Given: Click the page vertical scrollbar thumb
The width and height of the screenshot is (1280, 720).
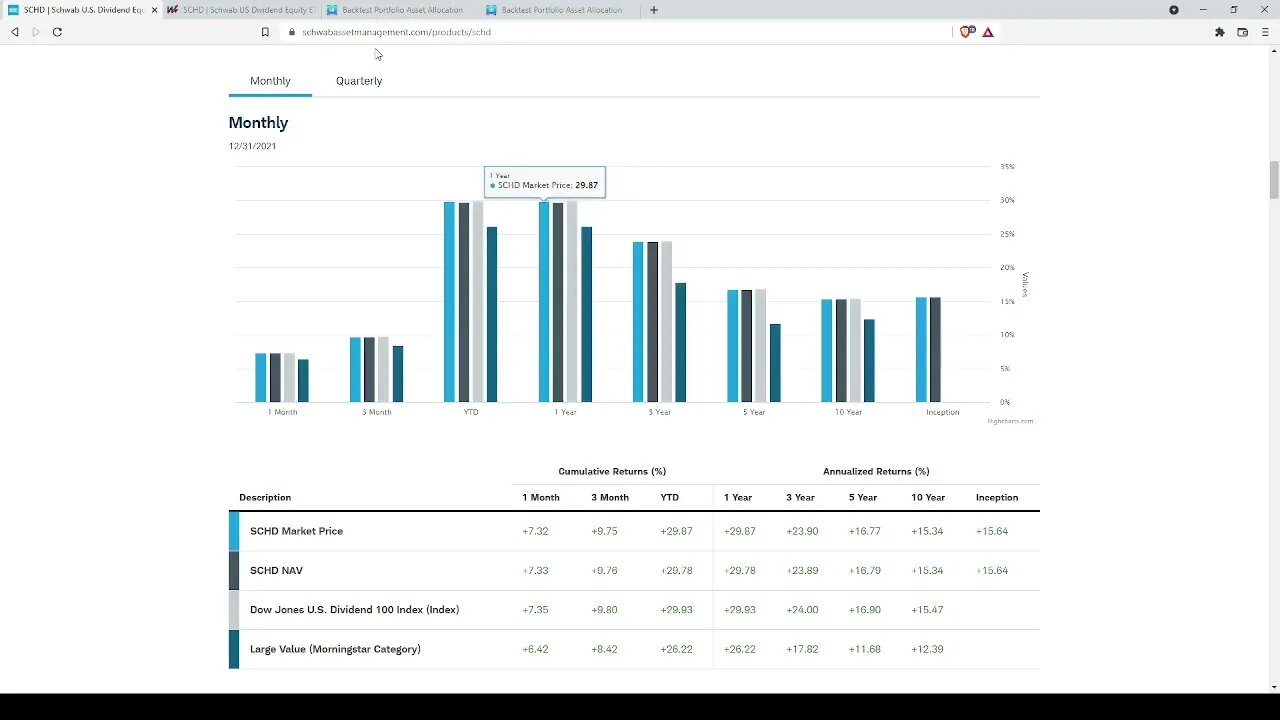Looking at the screenshot, I should point(1274,180).
